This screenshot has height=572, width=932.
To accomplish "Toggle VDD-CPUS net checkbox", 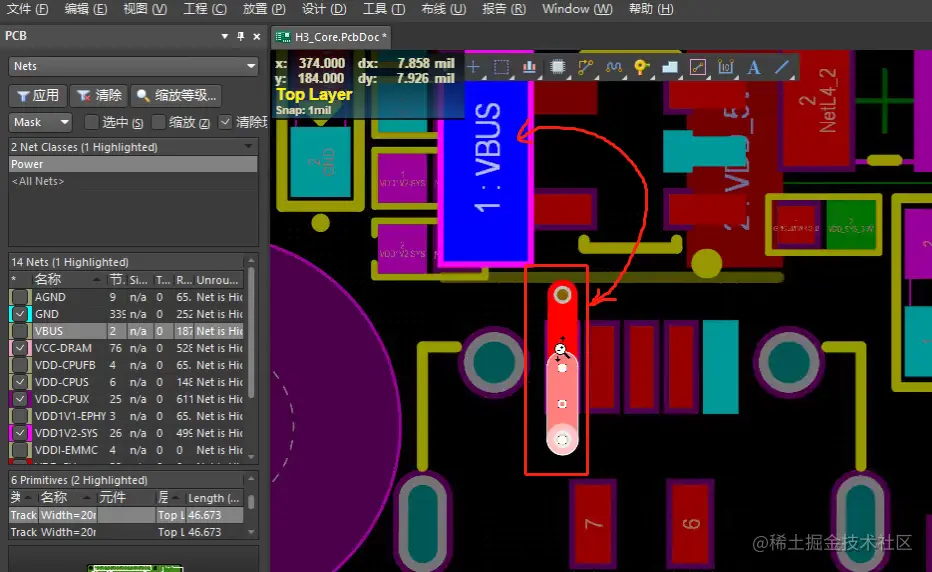I will tap(20, 382).
